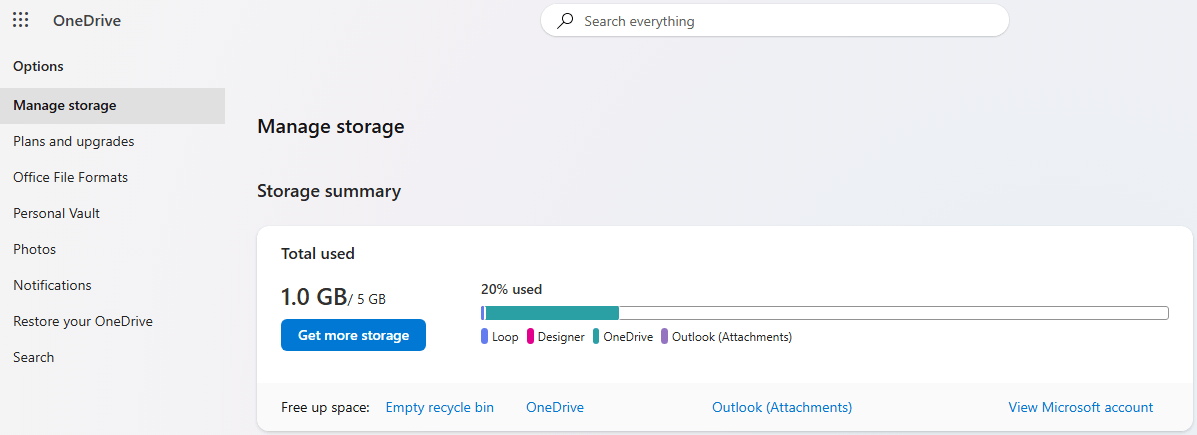Click the Outlook (Attachments) purple swatch
The image size is (1197, 435).
click(664, 337)
